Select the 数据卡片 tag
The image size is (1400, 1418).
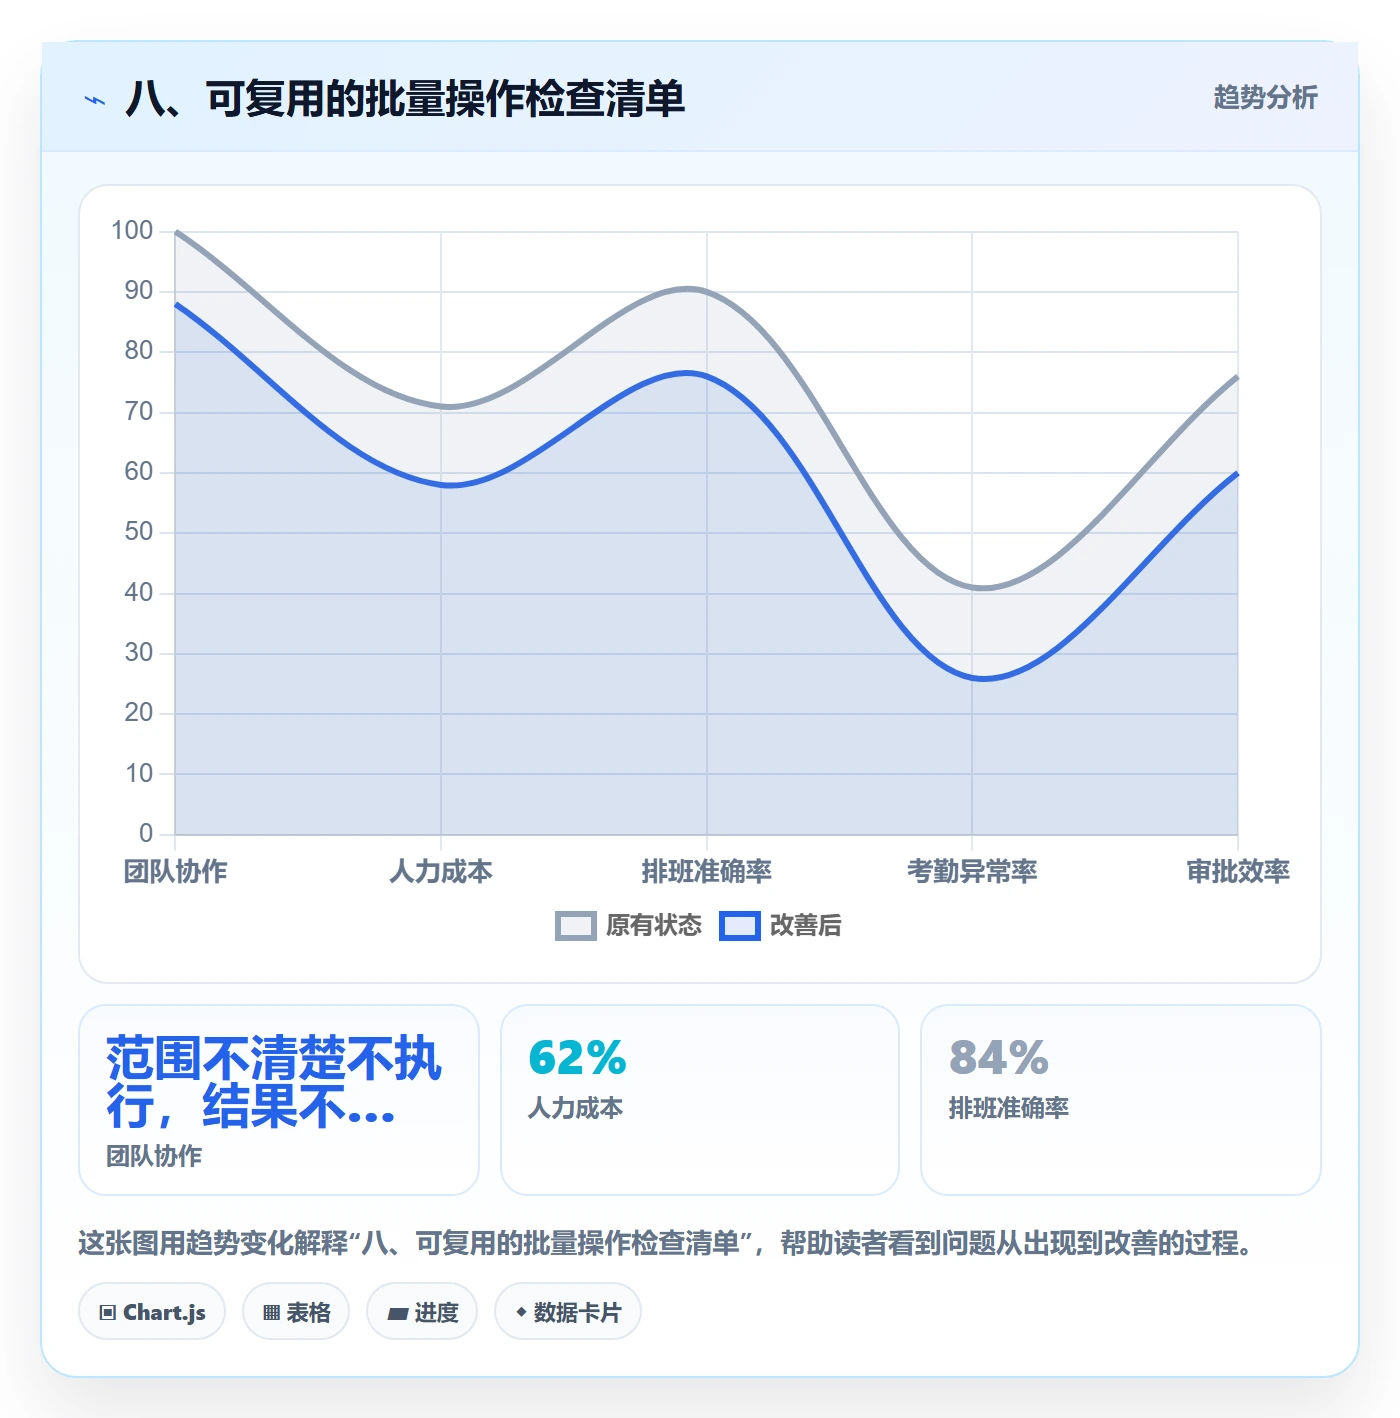click(568, 1312)
